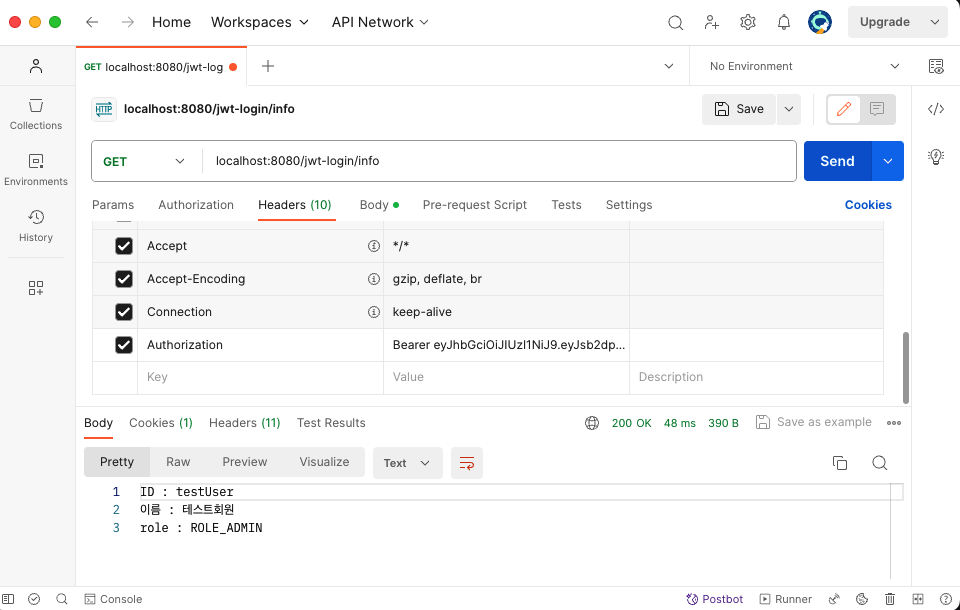
Task: Open the Test Results tab
Action: click(x=331, y=423)
